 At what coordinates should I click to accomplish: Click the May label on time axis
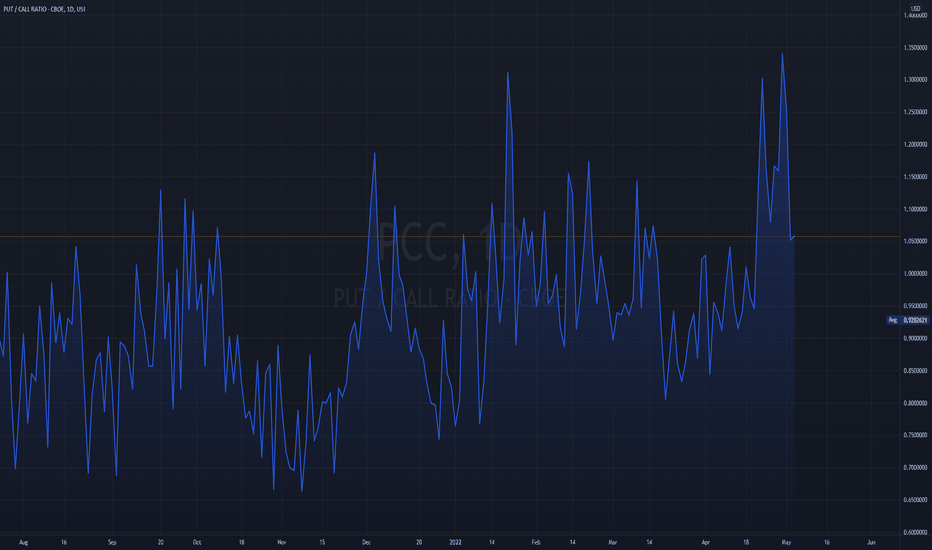786,542
